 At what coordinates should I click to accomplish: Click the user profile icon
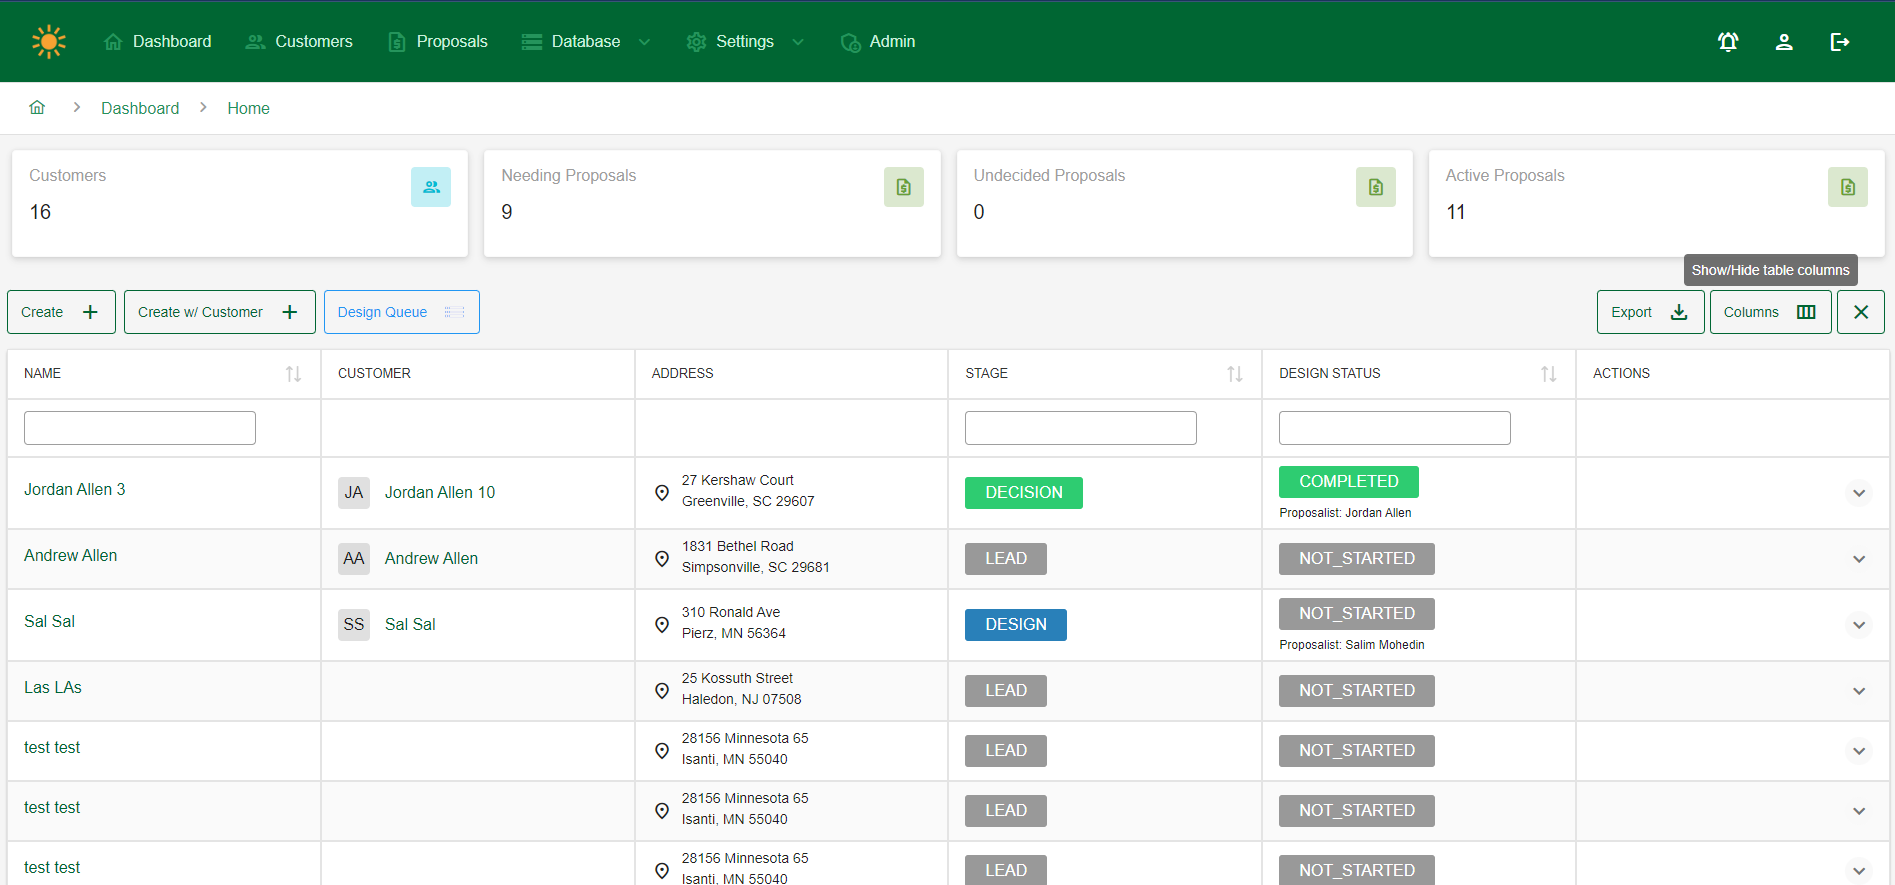(x=1783, y=42)
